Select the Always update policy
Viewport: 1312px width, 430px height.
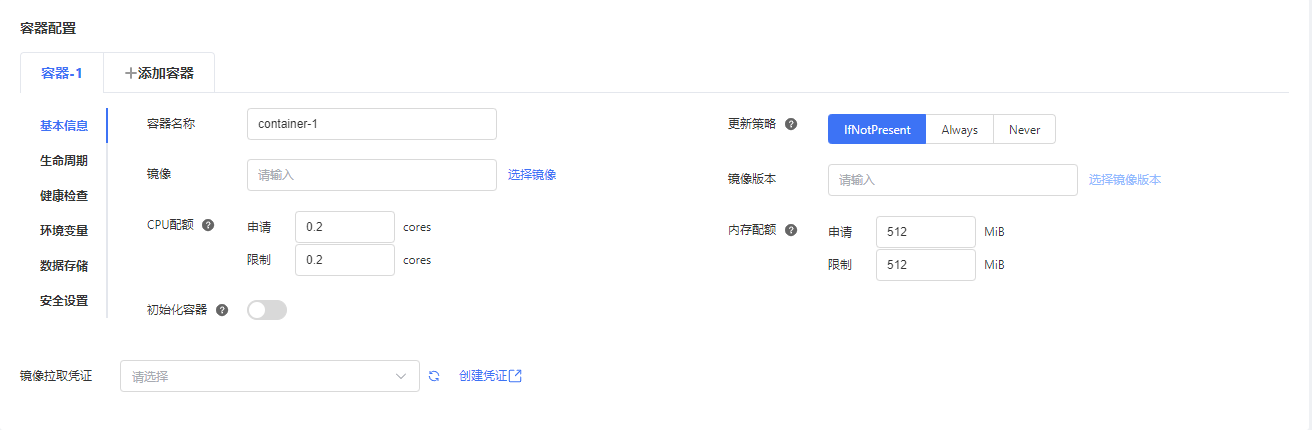coord(959,130)
